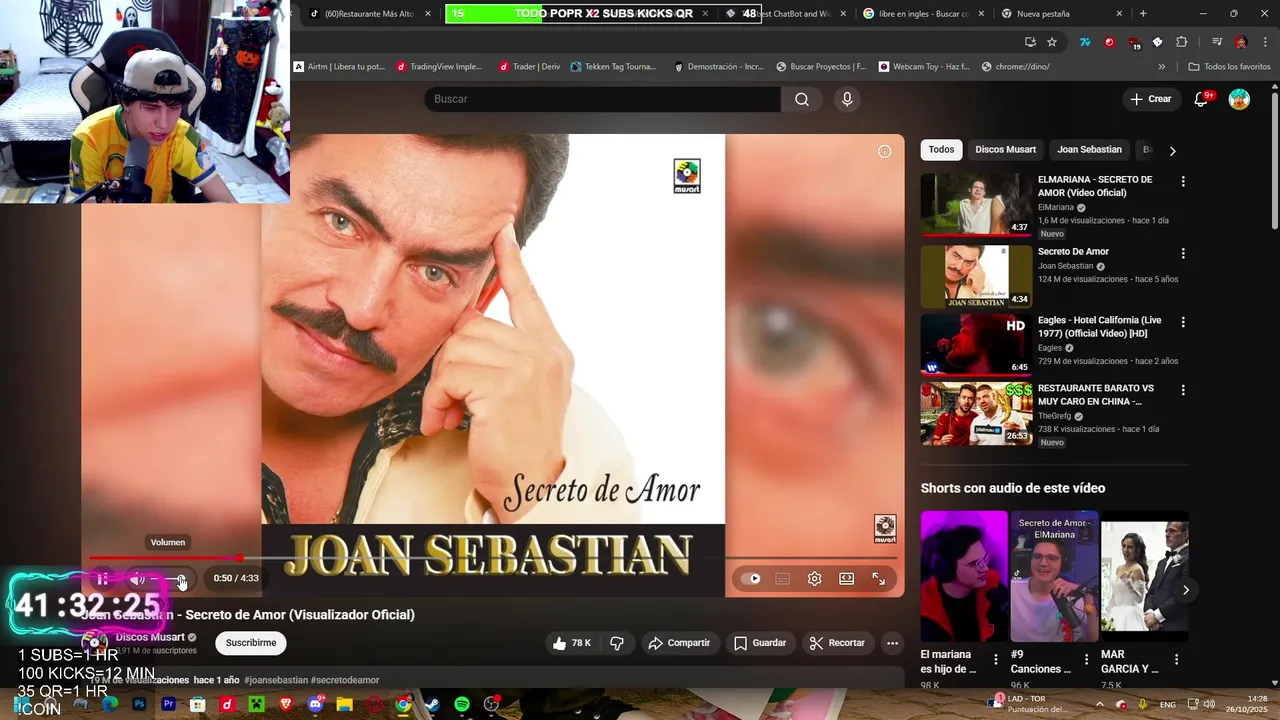
Task: Enter fullscreen mode in the player
Action: pyautogui.click(x=879, y=578)
